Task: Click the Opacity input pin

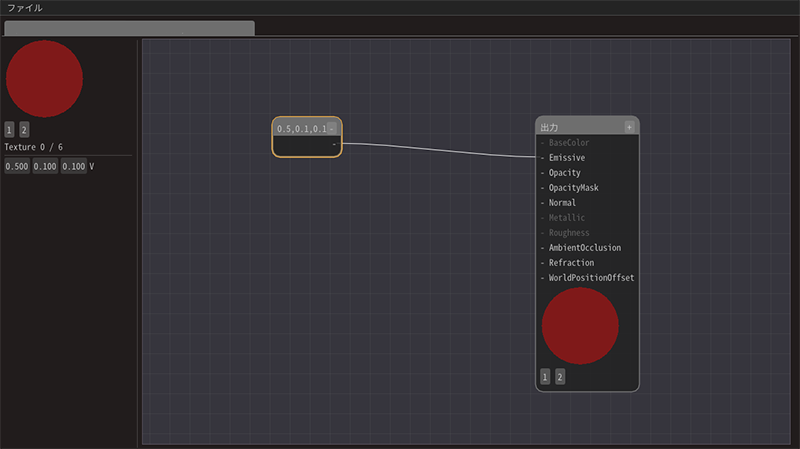Action: pyautogui.click(x=543, y=173)
